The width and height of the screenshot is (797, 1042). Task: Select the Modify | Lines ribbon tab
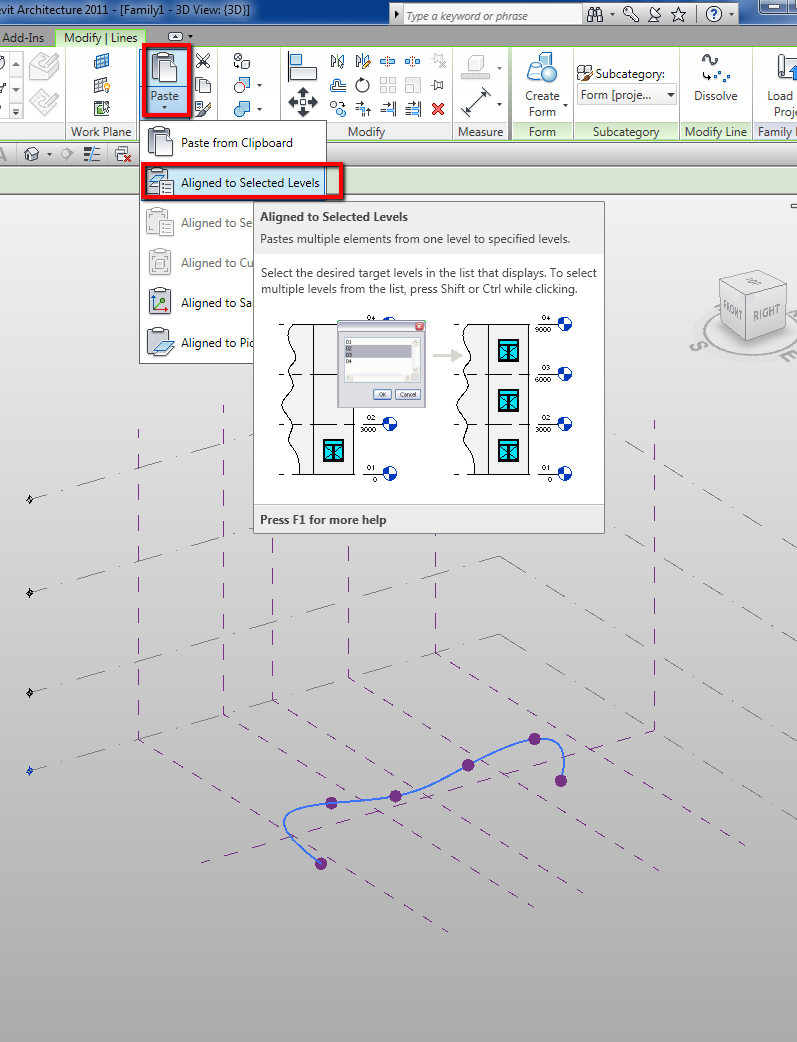[x=100, y=38]
